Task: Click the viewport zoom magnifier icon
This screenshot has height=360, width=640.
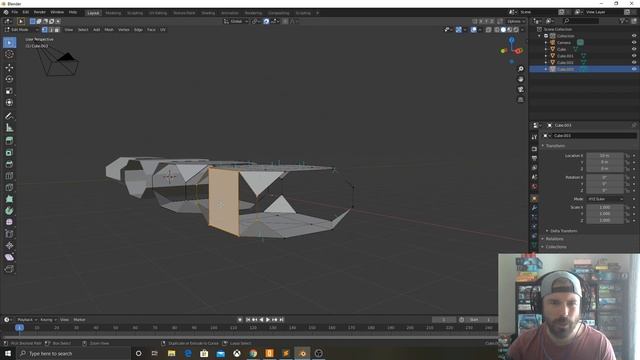Action: (520, 69)
